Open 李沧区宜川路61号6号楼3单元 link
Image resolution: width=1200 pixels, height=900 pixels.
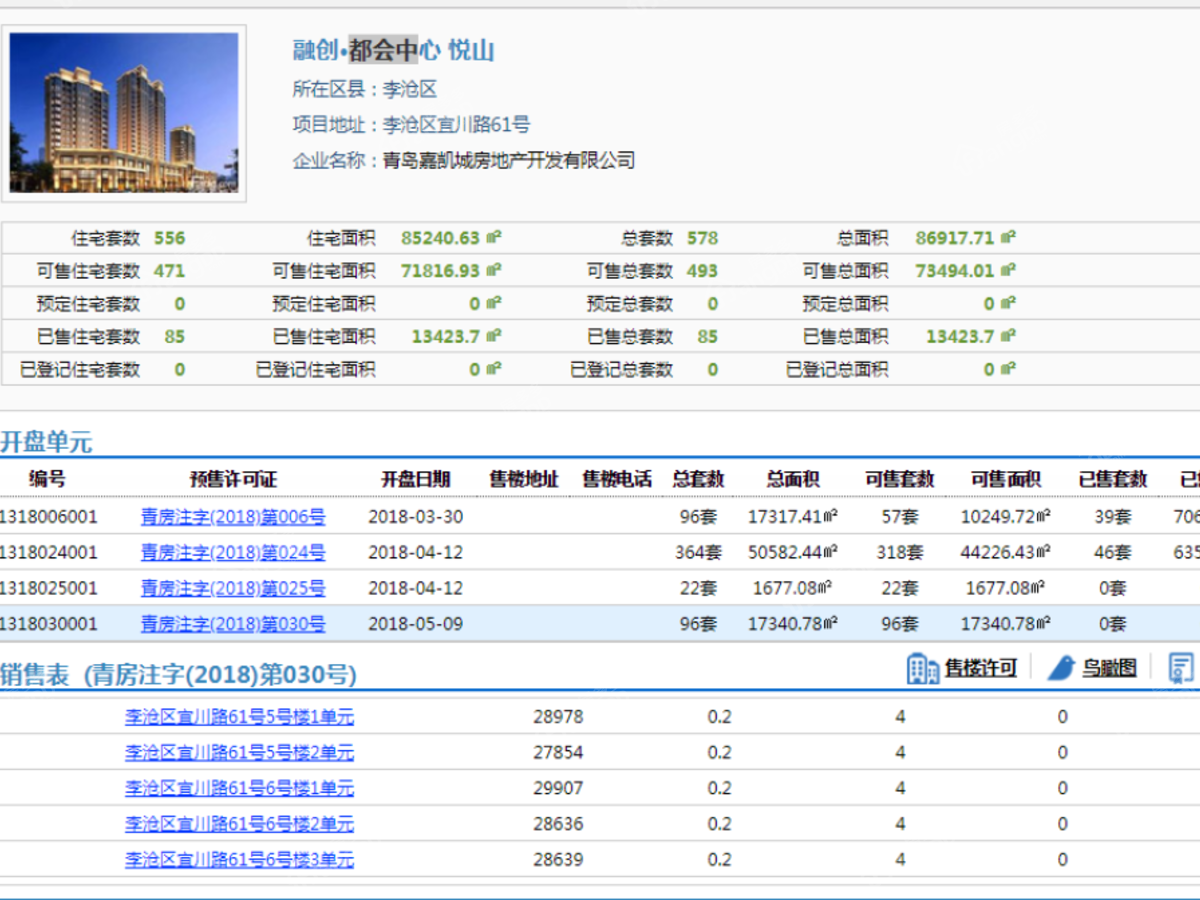(x=239, y=859)
